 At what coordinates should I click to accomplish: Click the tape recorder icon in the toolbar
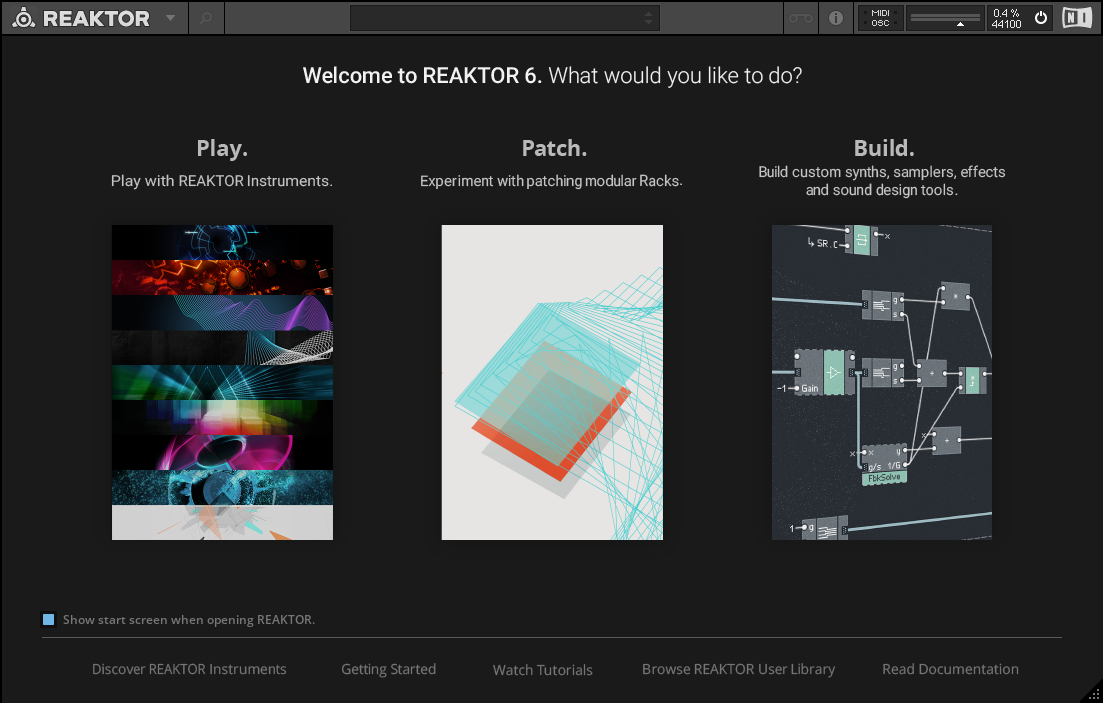pyautogui.click(x=800, y=17)
